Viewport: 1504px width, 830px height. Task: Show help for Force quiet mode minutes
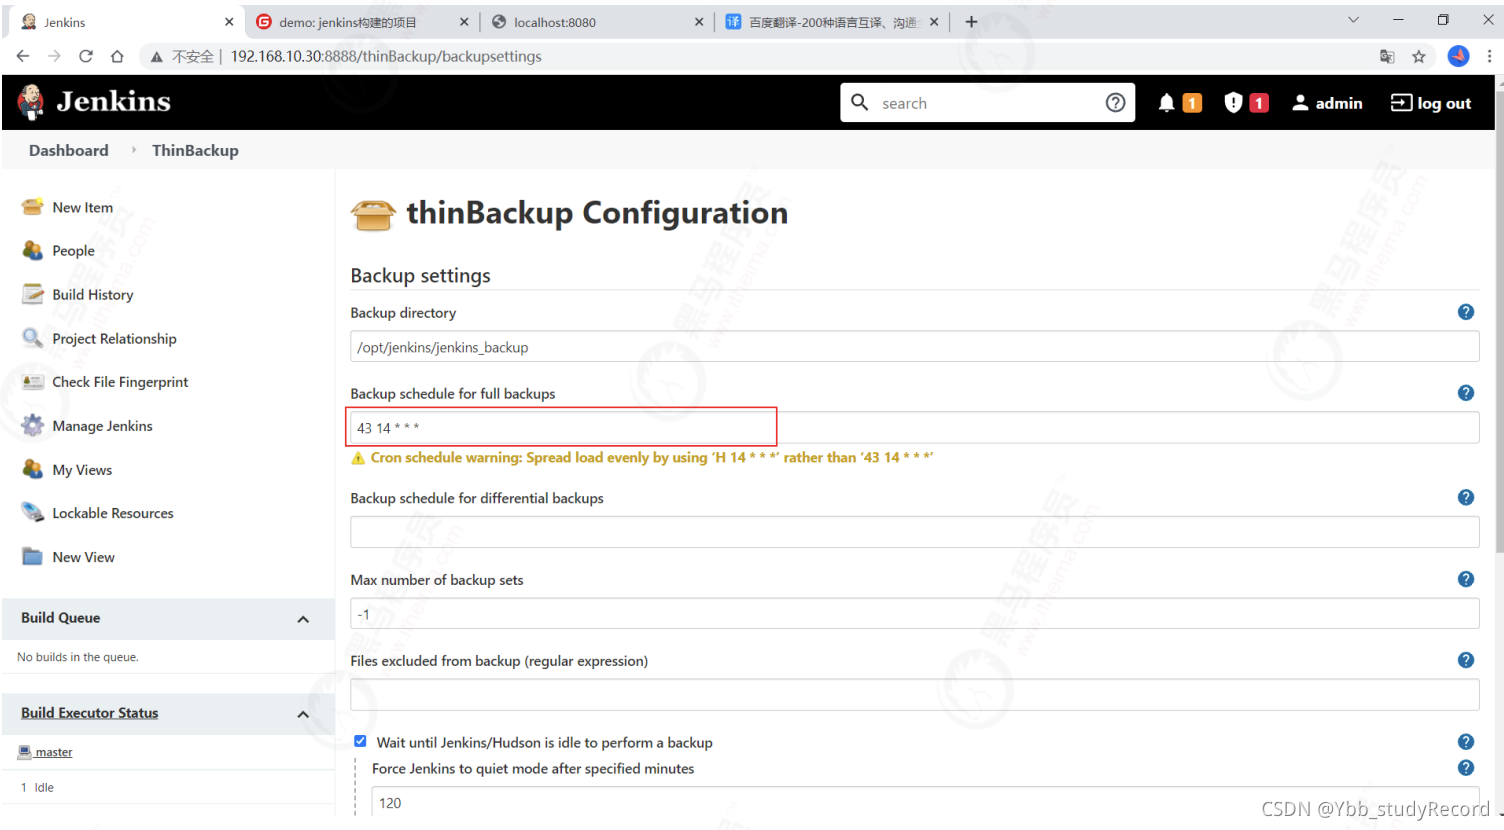(x=1466, y=768)
